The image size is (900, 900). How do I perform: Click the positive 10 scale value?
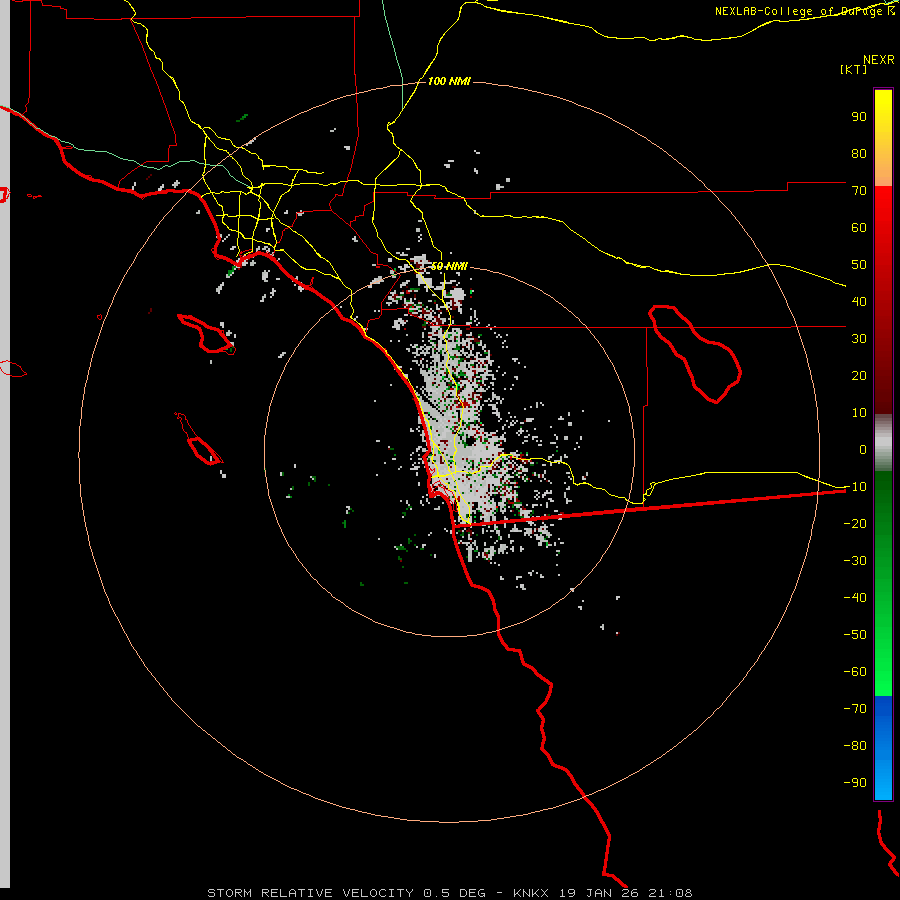(859, 413)
